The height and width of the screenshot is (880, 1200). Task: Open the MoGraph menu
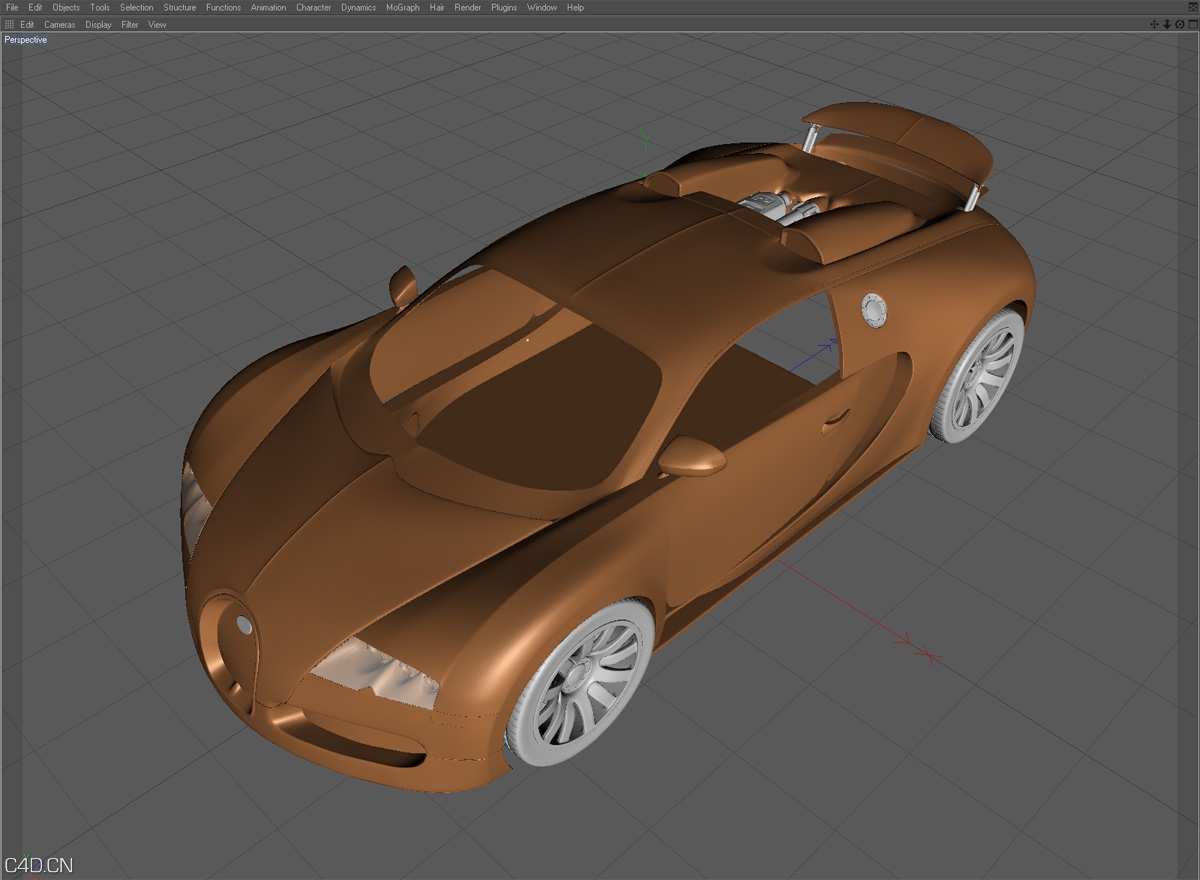pyautogui.click(x=402, y=7)
